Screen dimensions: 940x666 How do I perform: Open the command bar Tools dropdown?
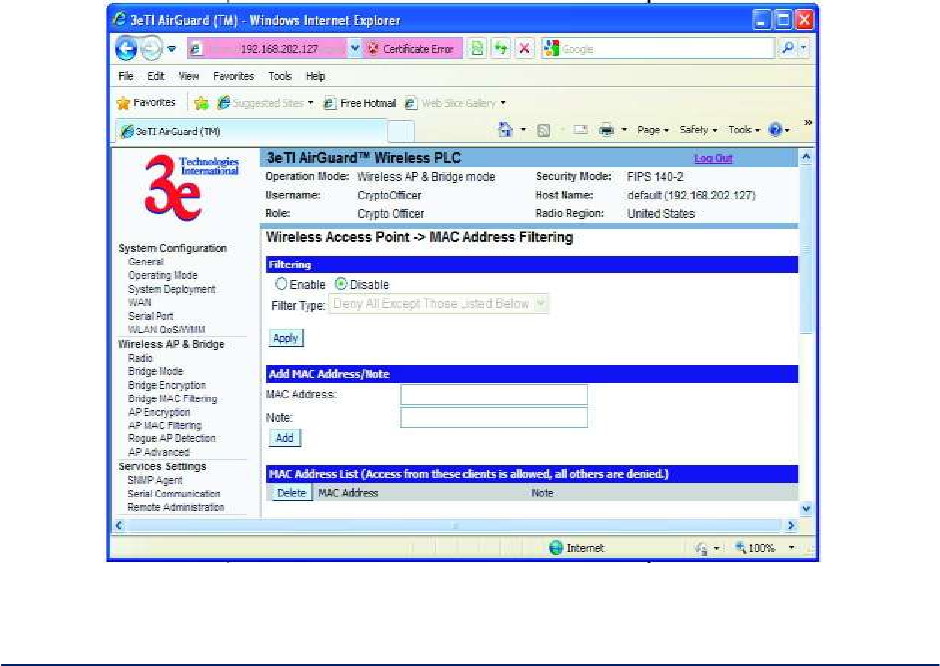(744, 129)
